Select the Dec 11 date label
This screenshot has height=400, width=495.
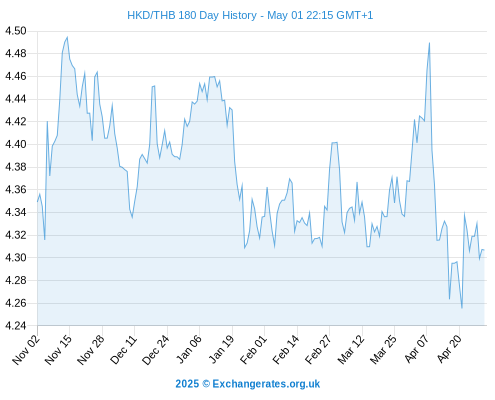123,349
